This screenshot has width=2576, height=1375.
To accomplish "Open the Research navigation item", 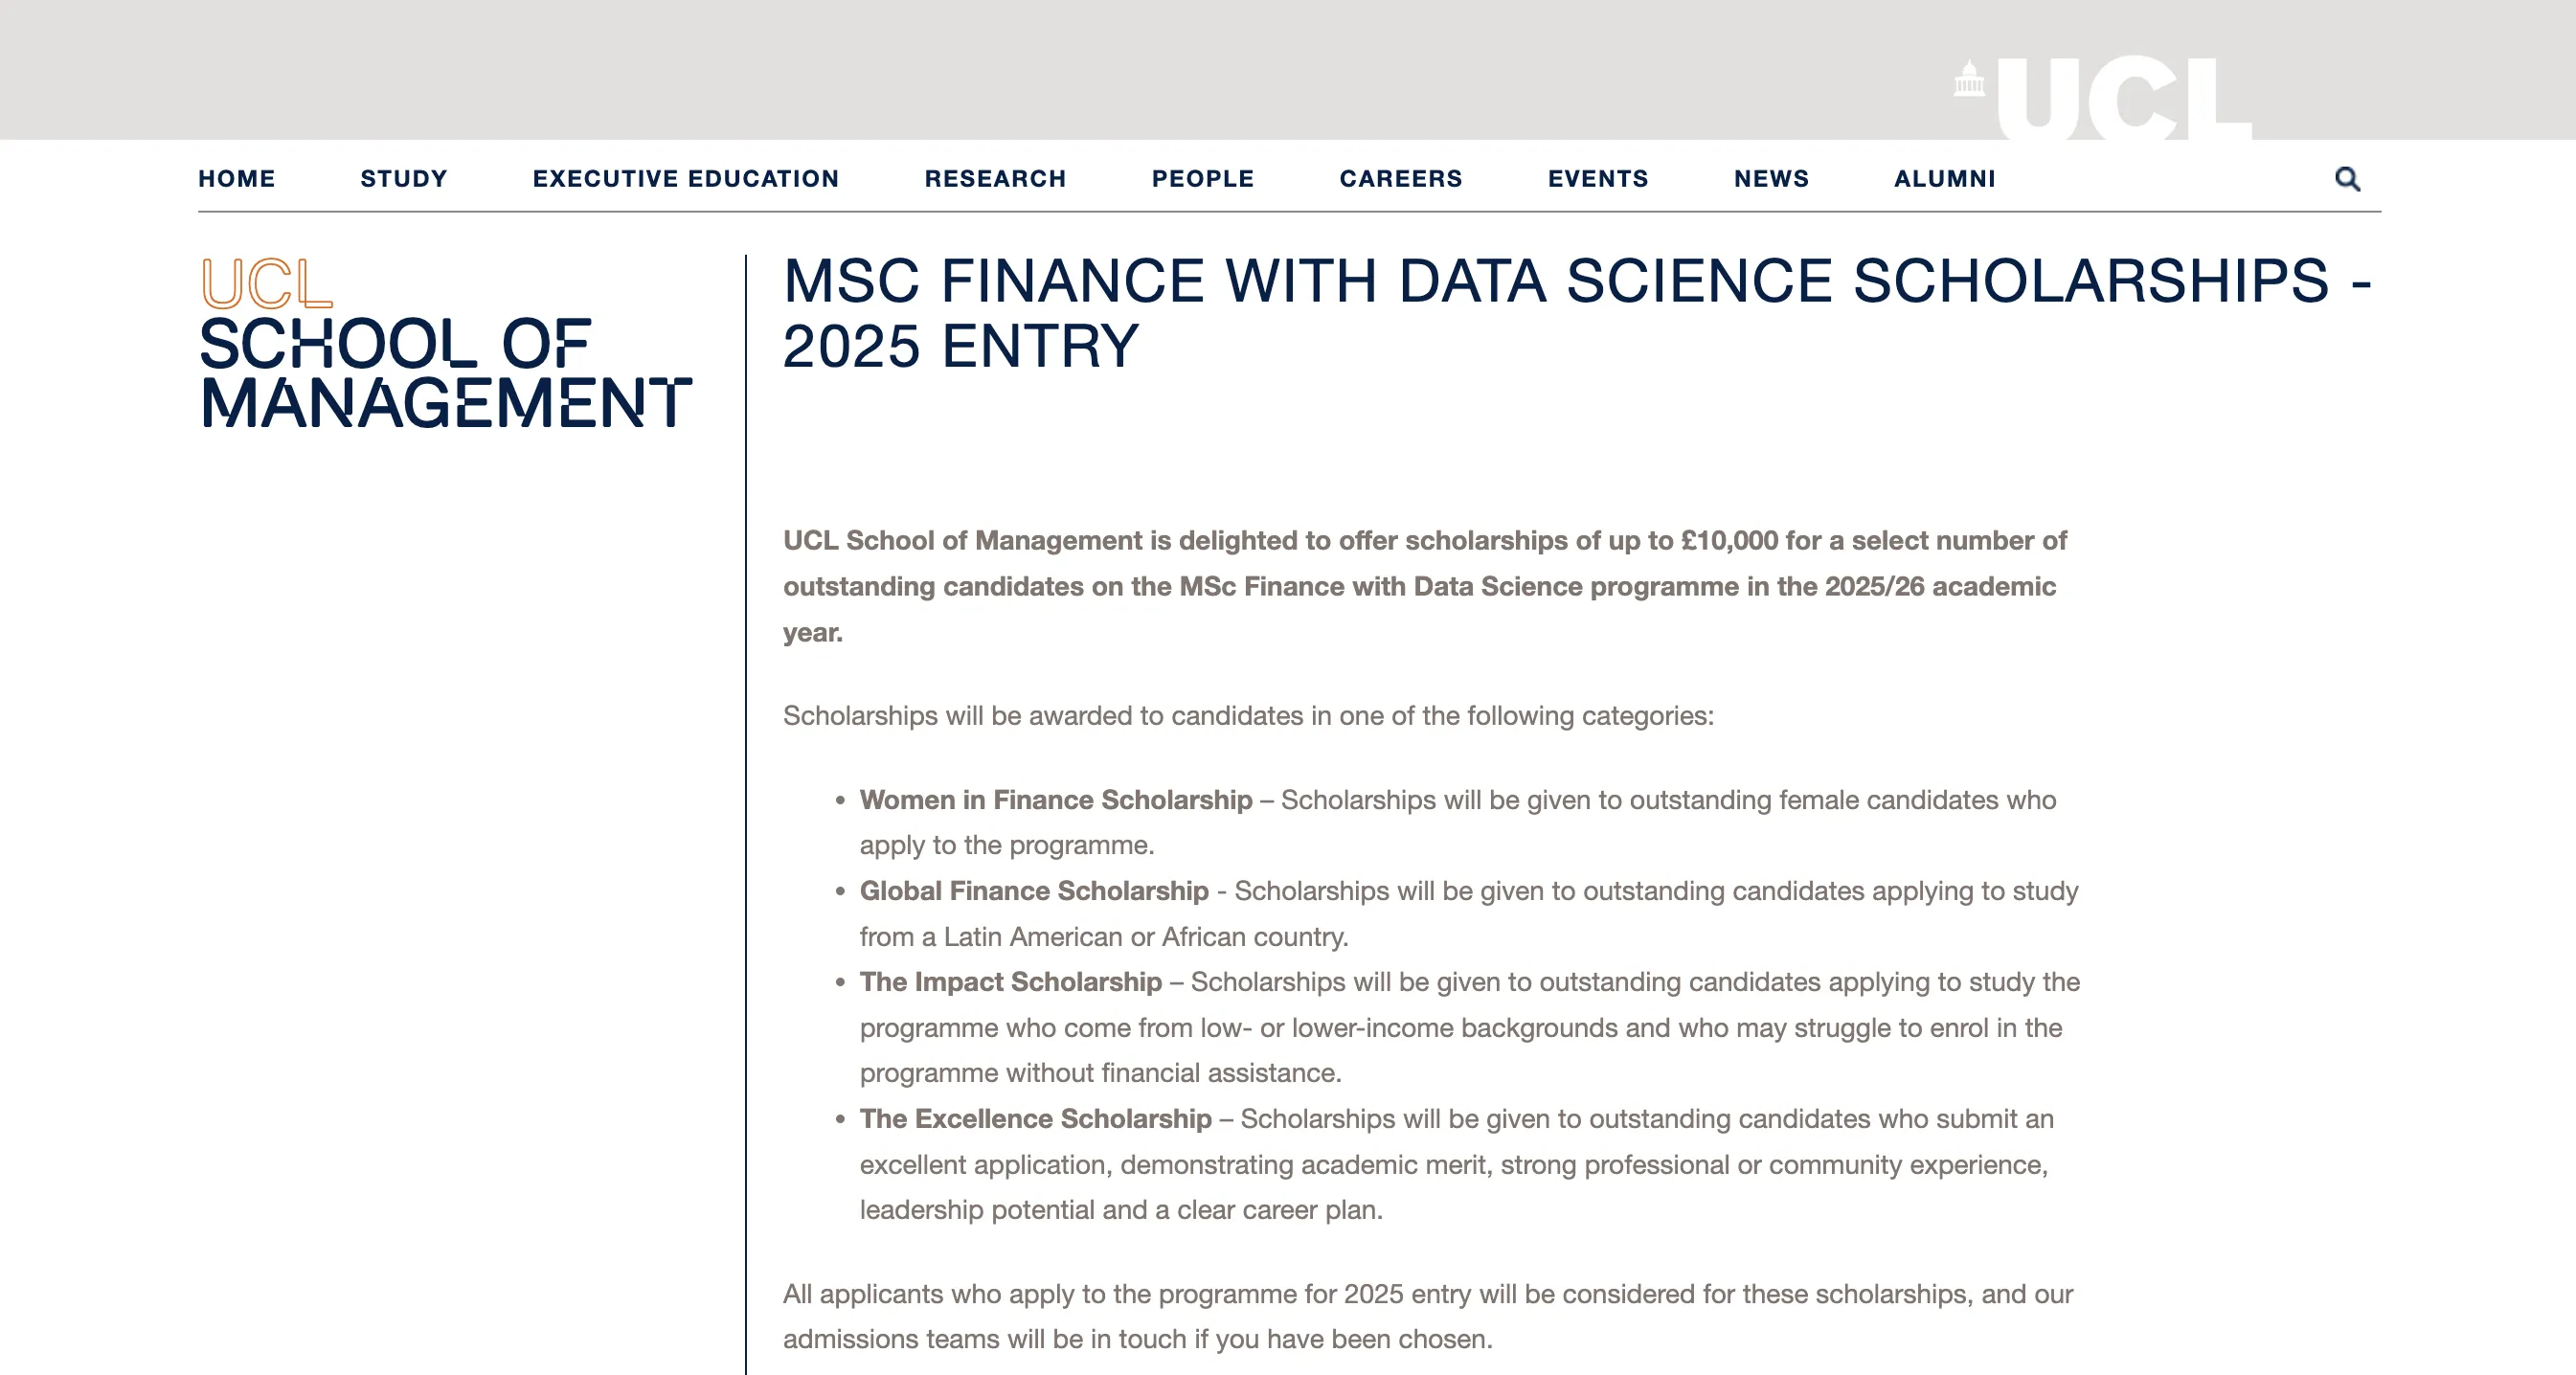I will click(995, 179).
